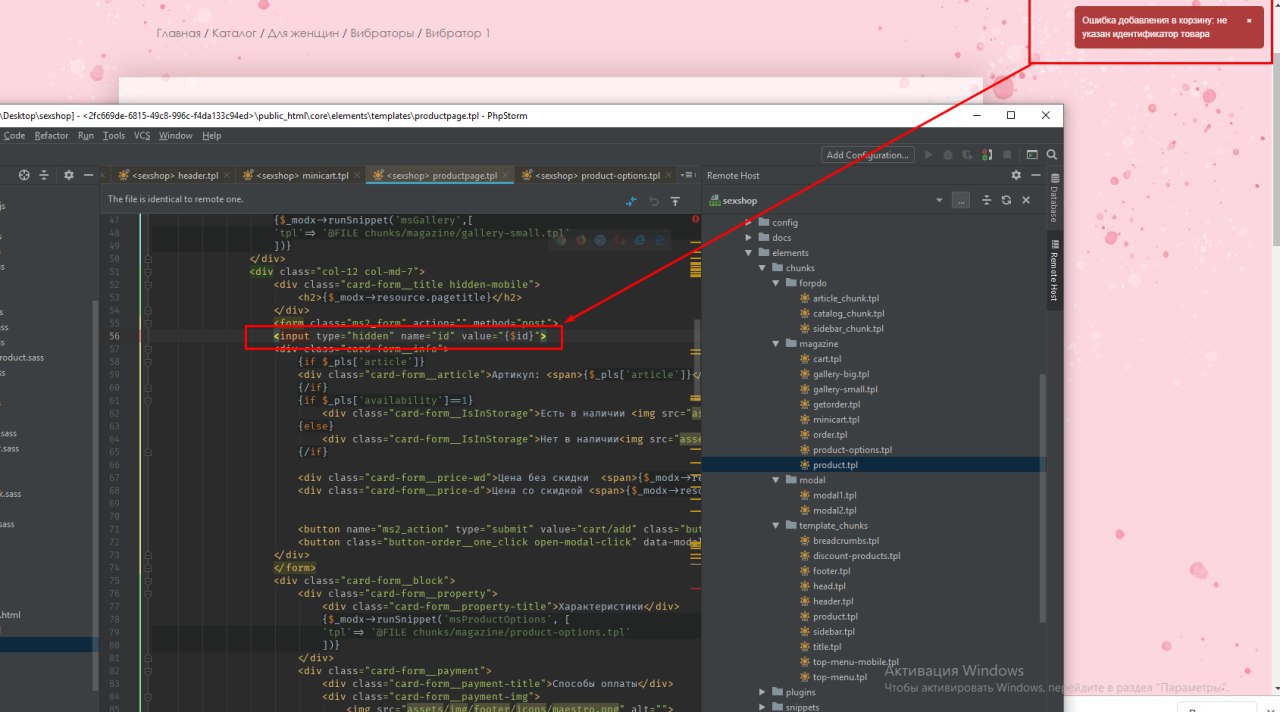Refresh the Remote Host file listing

pos(1006,200)
